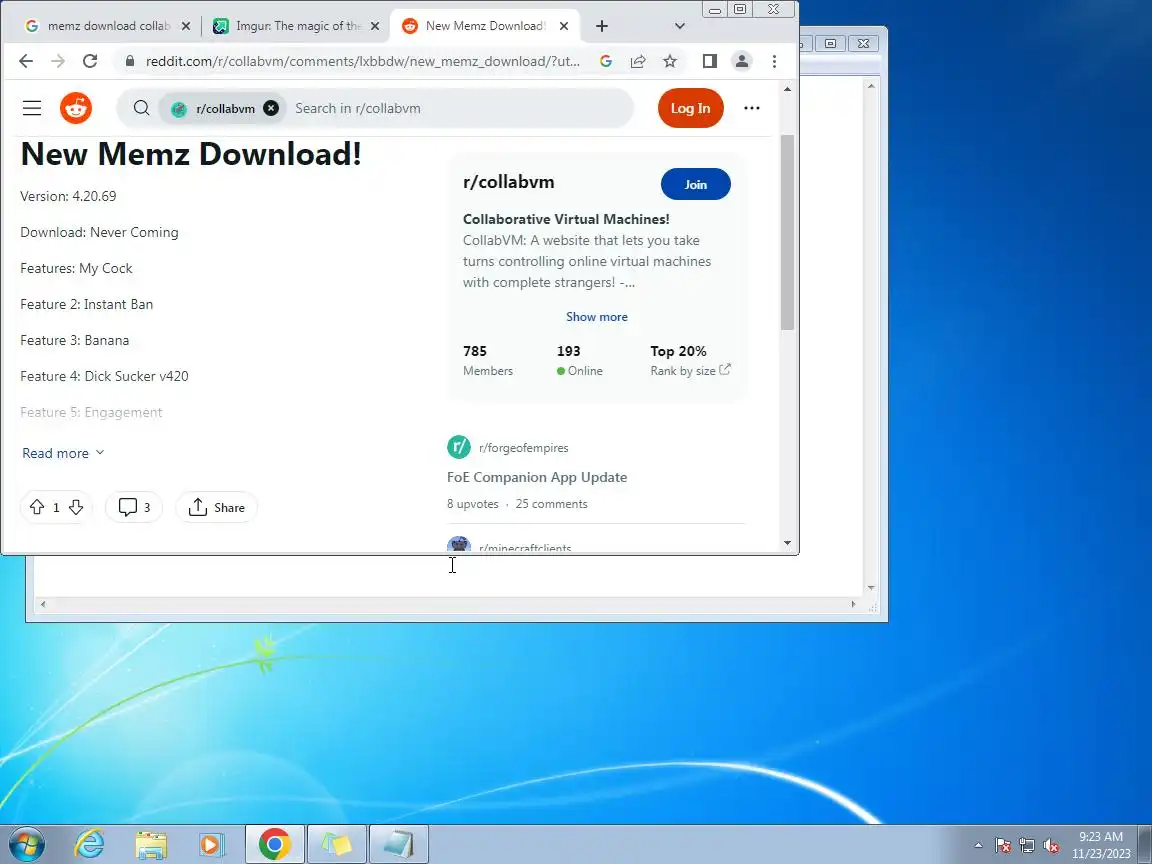The height and width of the screenshot is (864, 1152).
Task: Open Reddit hamburger menu
Action: click(32, 108)
